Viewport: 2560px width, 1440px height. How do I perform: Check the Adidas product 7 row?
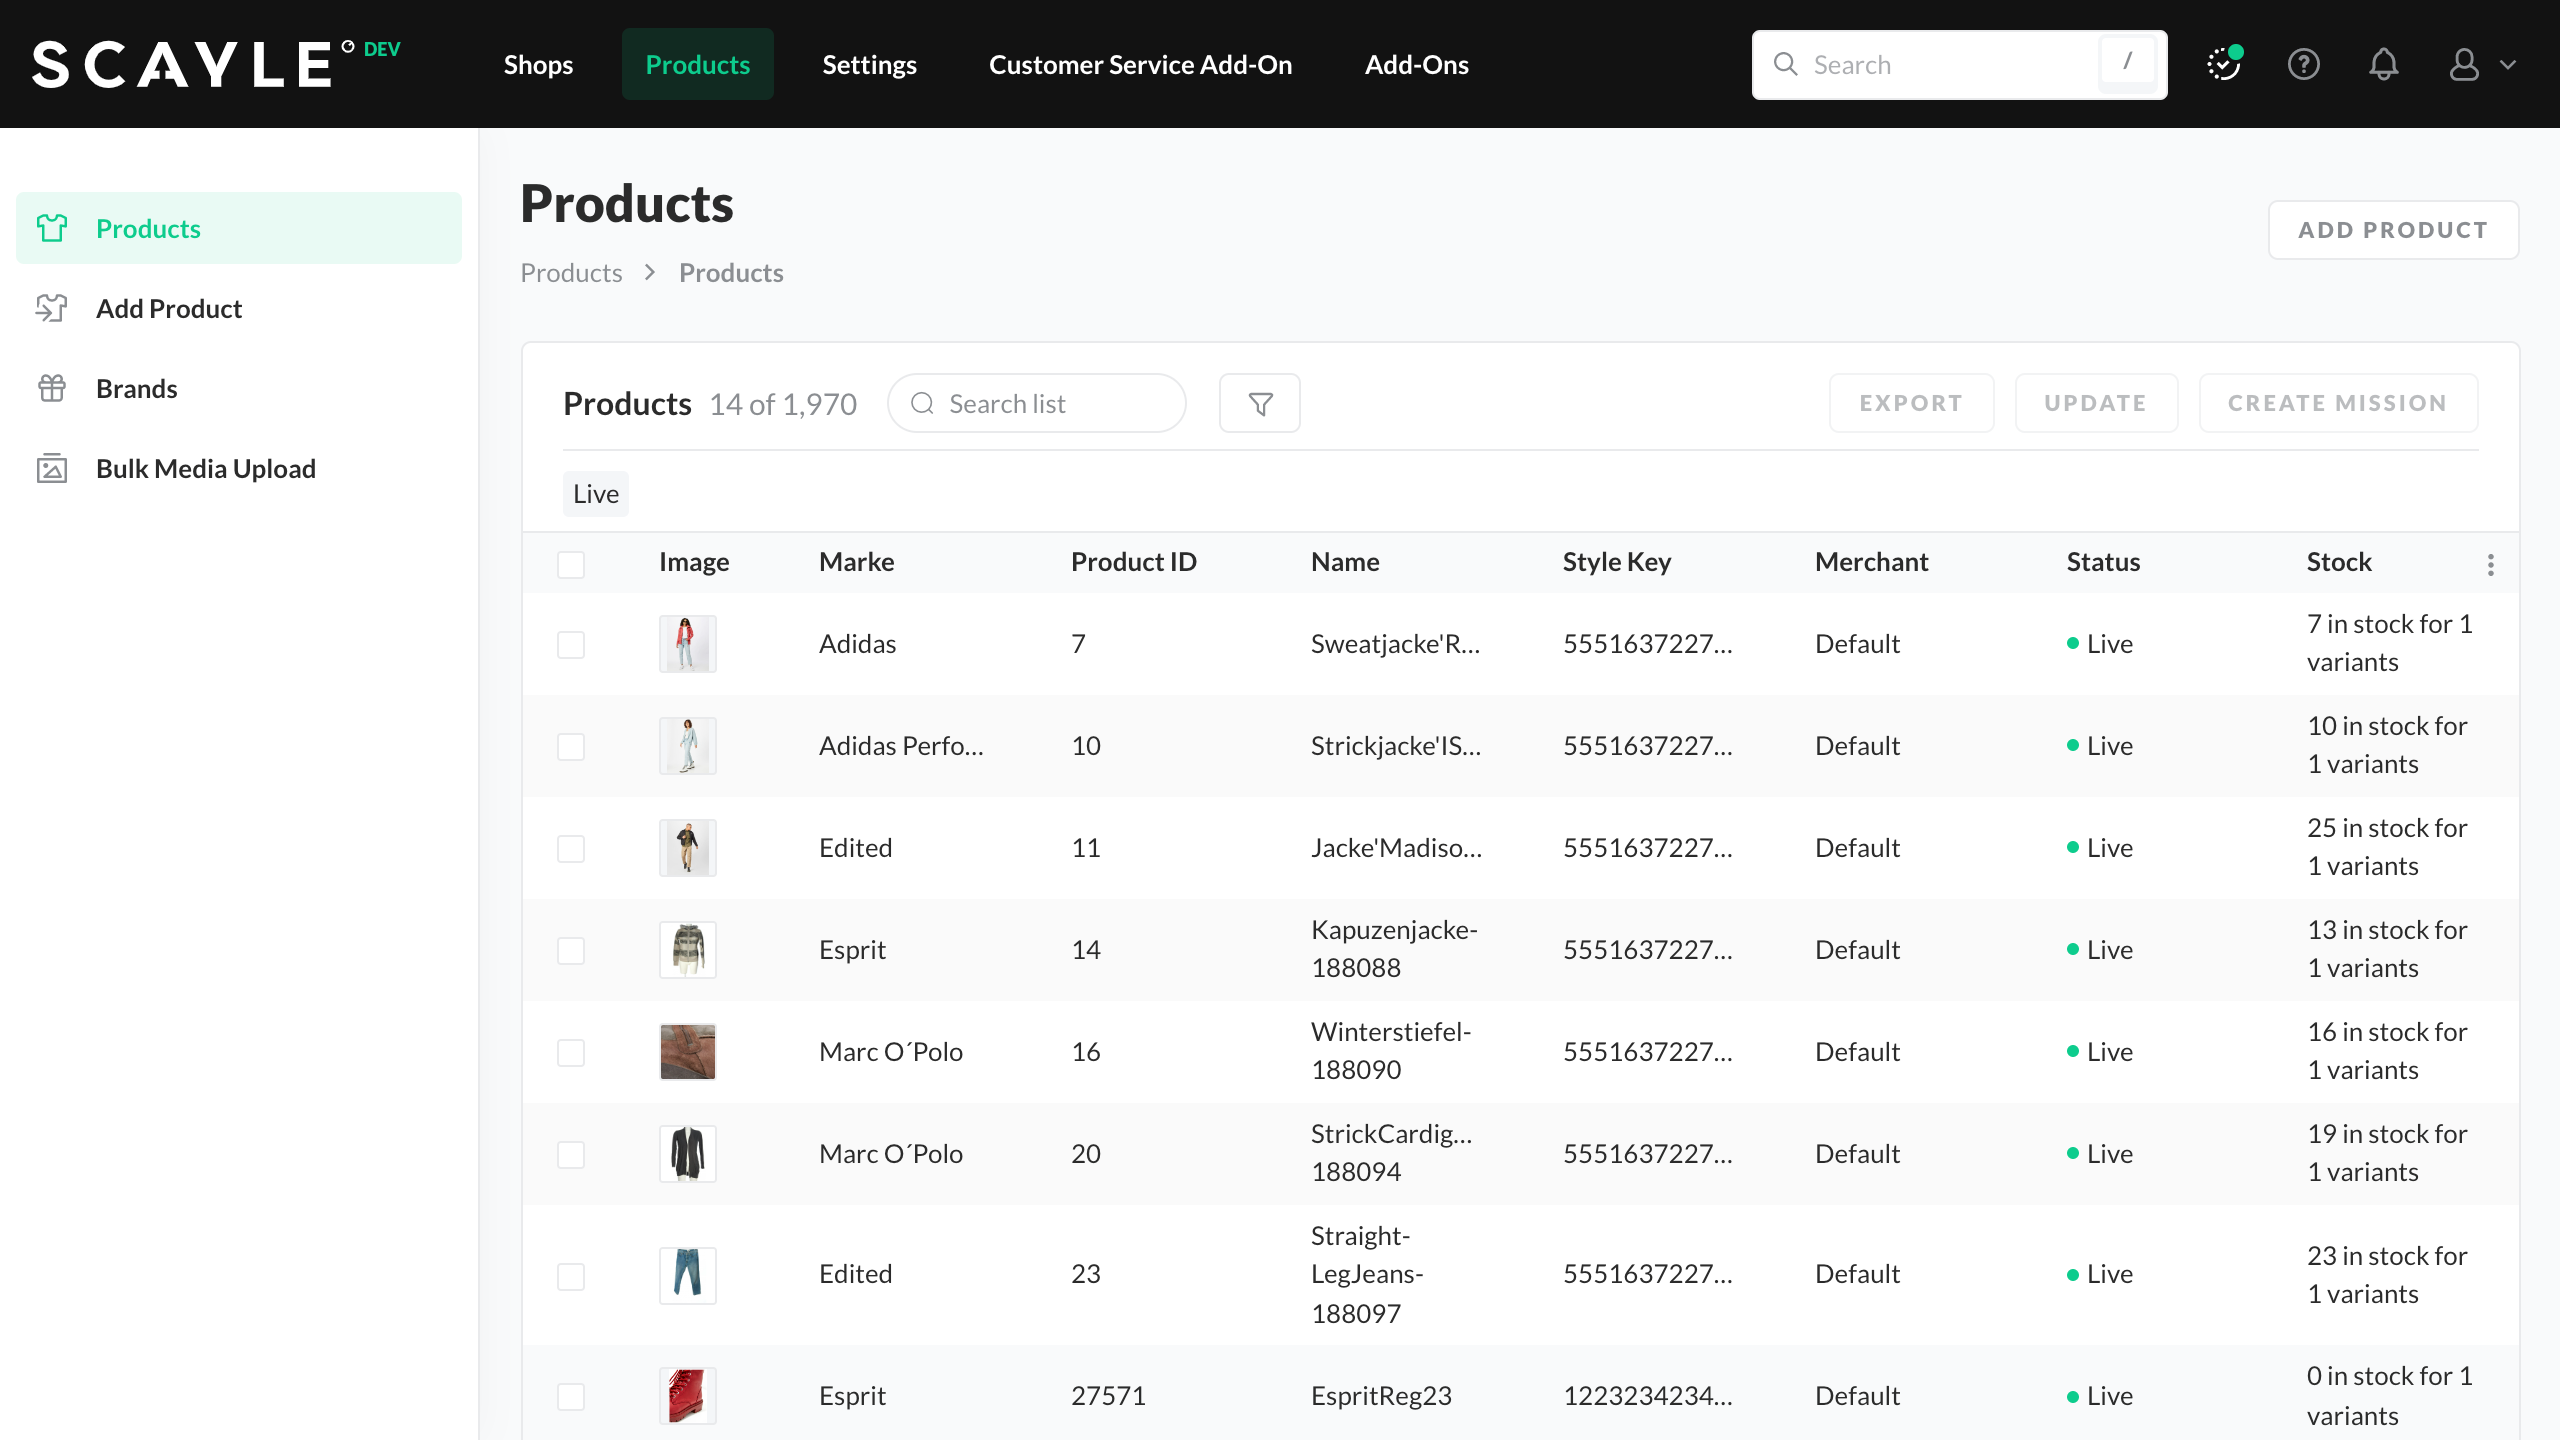coord(571,645)
